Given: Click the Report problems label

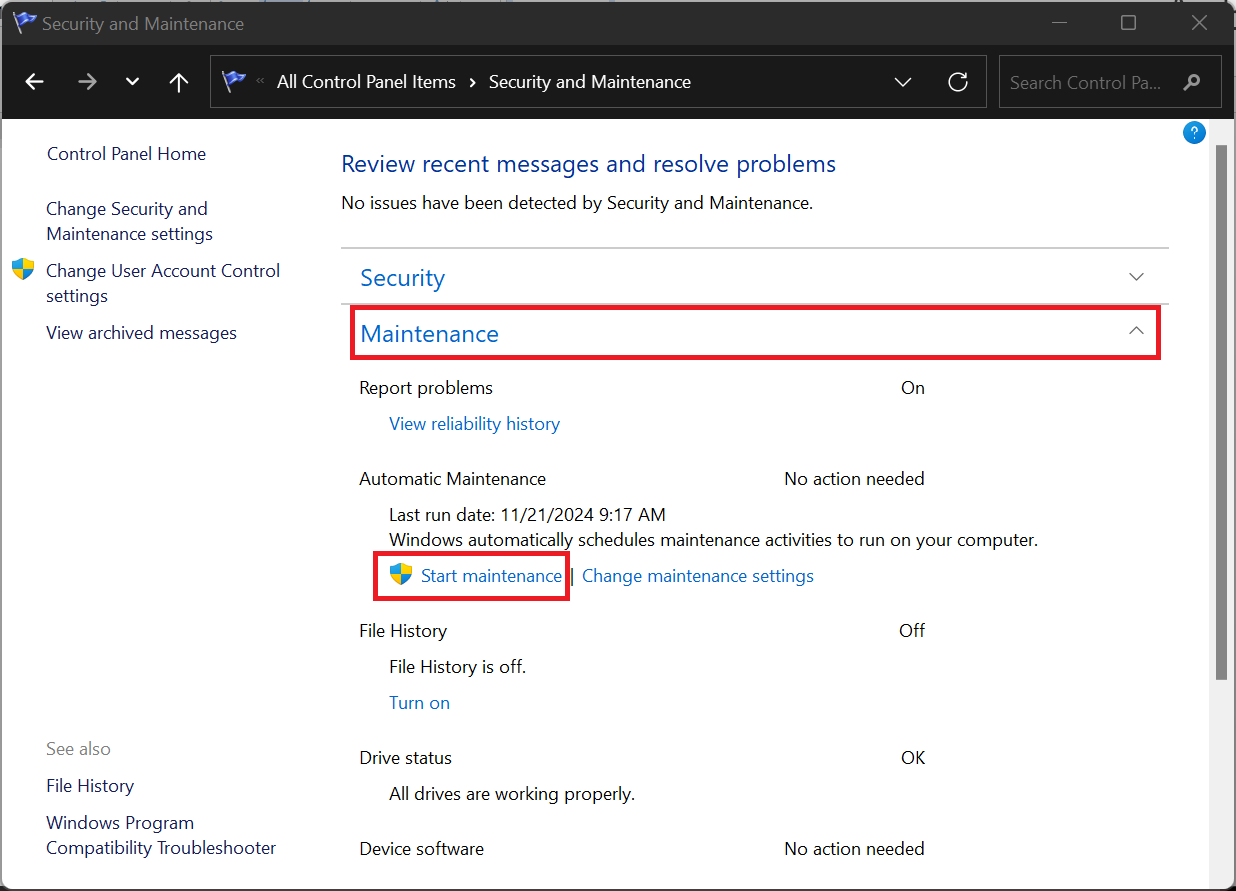Looking at the screenshot, I should point(426,388).
